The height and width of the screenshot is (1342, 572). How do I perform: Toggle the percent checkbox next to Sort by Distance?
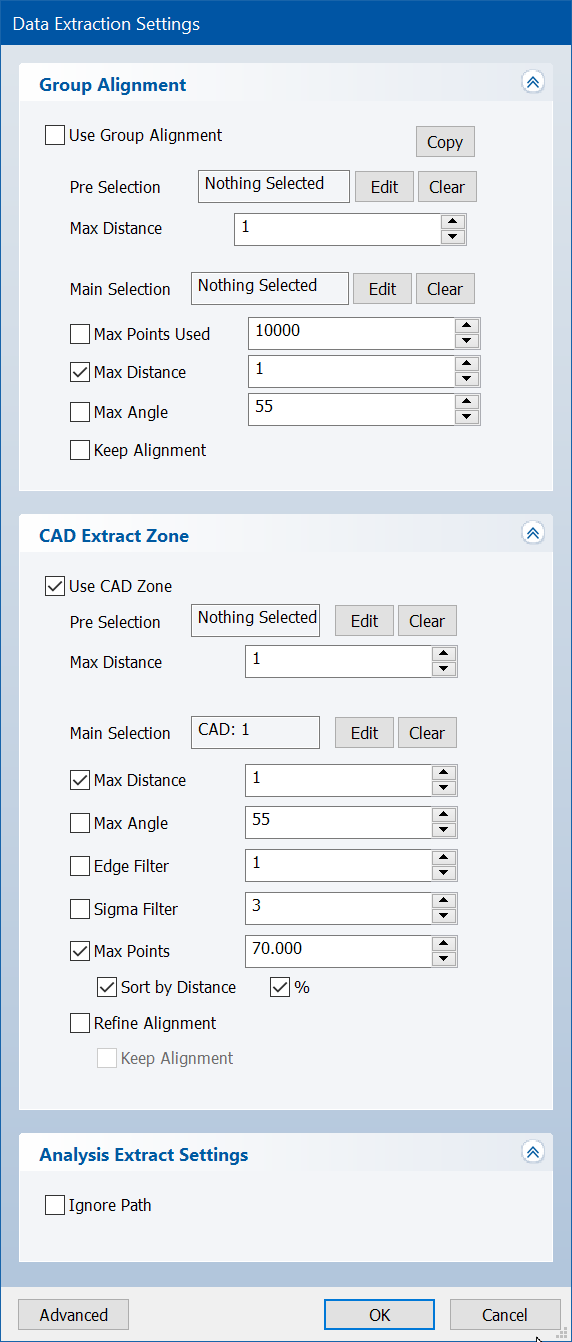tap(280, 987)
